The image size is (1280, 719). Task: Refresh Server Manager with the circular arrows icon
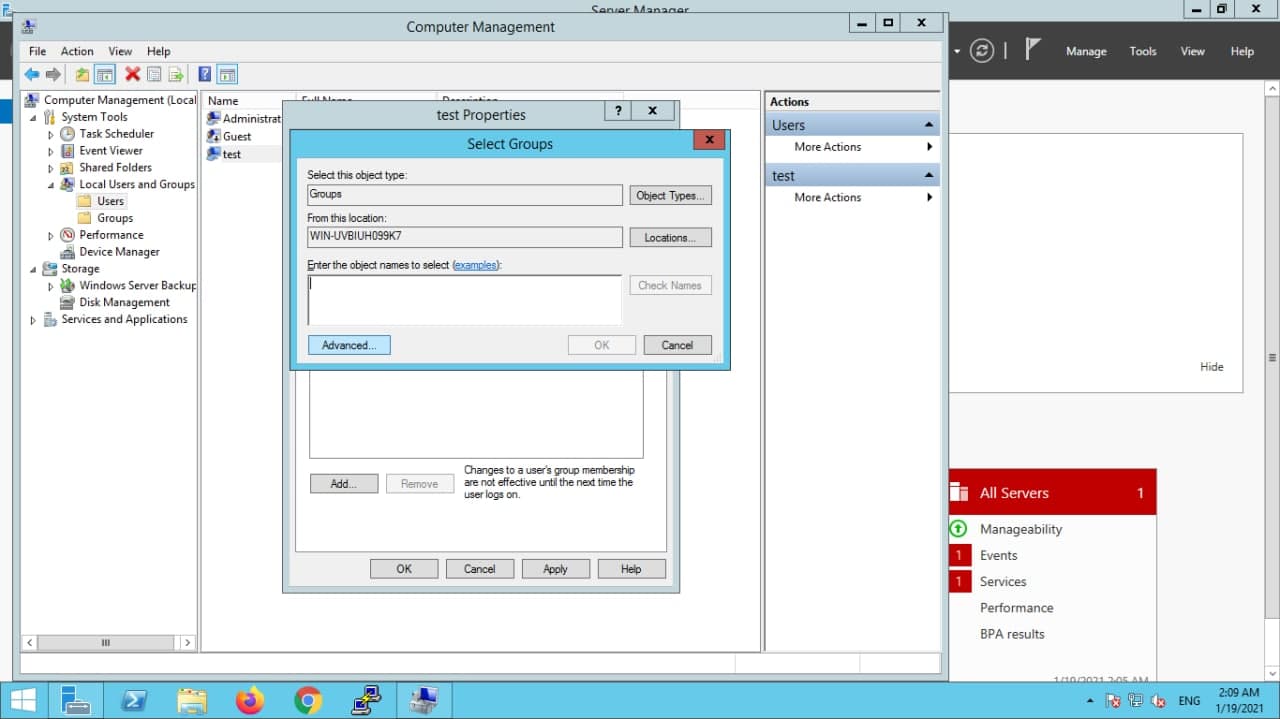[982, 51]
